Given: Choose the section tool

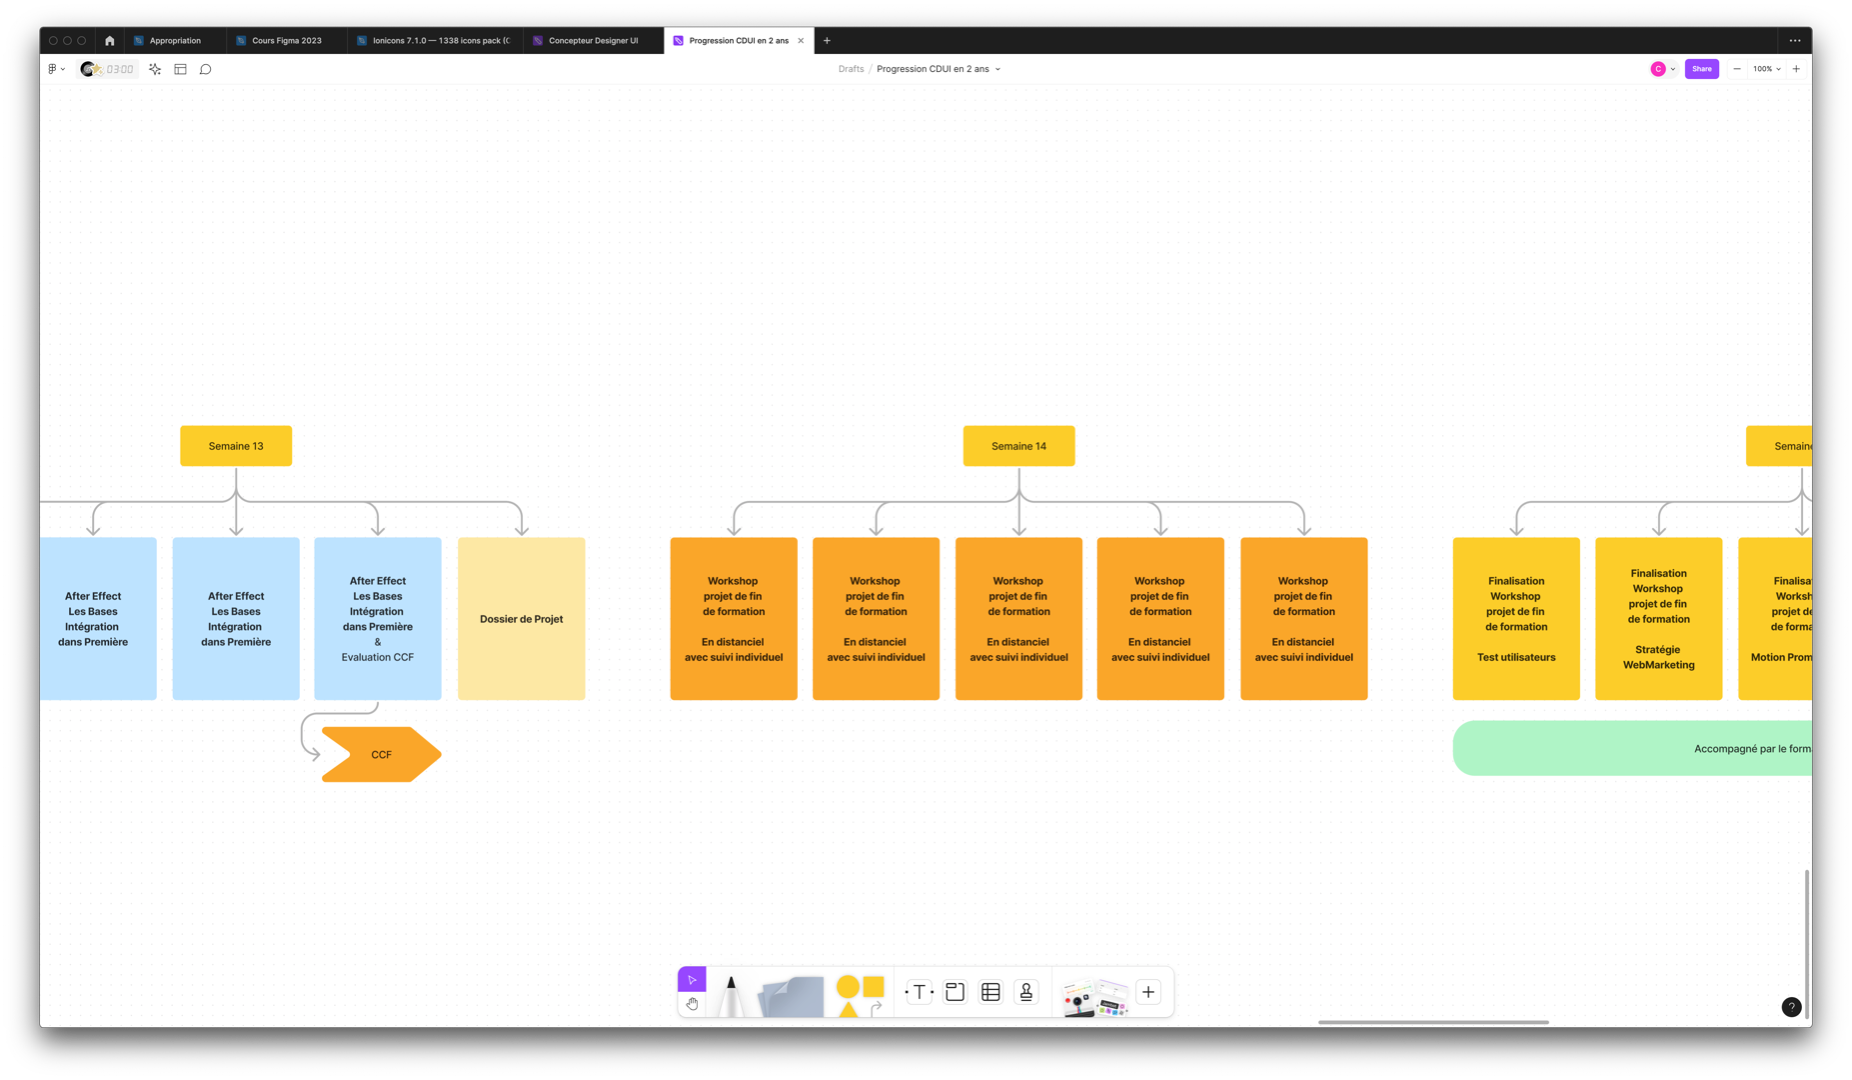Looking at the screenshot, I should pos(955,992).
